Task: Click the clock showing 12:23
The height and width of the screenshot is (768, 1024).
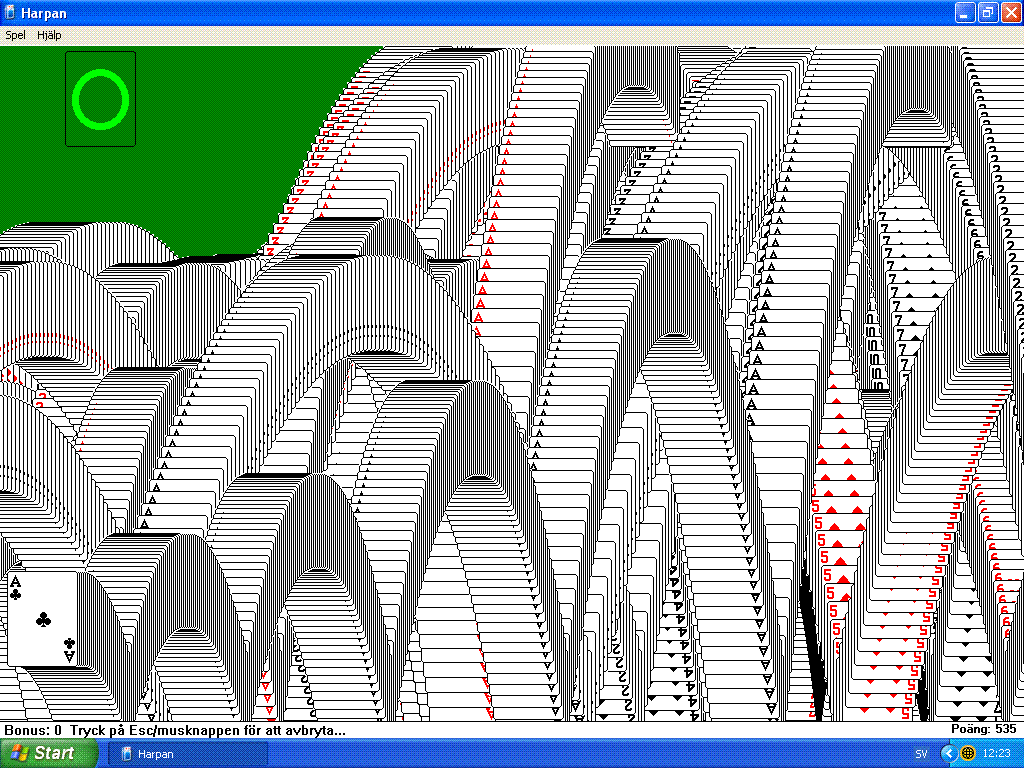Action: click(x=996, y=754)
